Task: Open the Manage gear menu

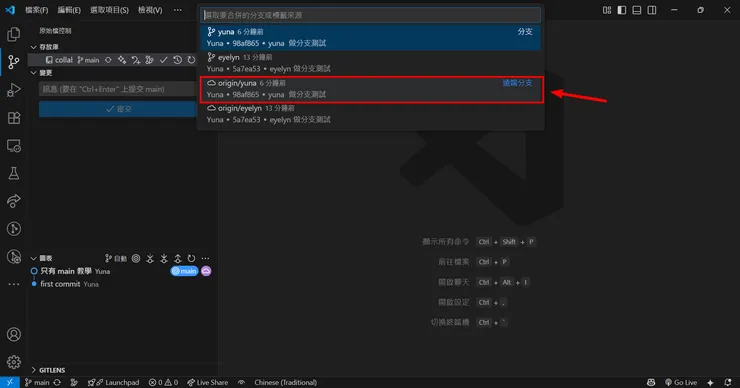Action: point(14,362)
